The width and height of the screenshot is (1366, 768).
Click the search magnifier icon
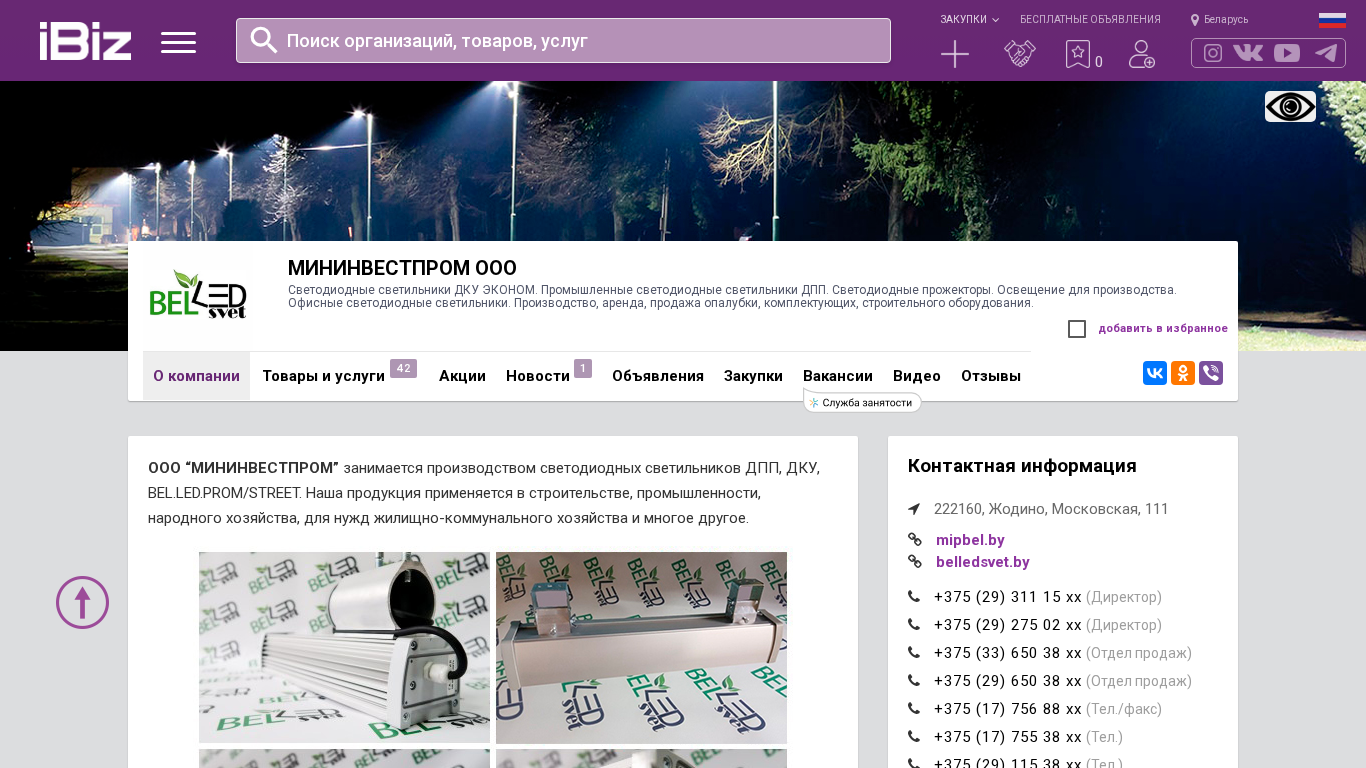pyautogui.click(x=264, y=40)
